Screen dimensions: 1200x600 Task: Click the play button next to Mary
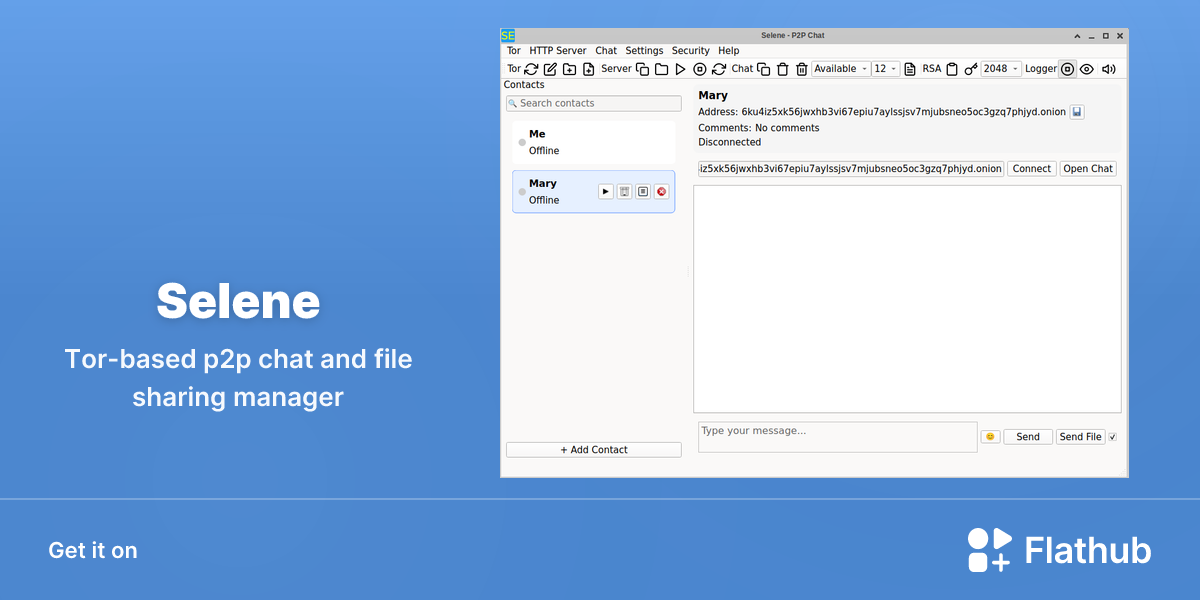pos(606,191)
